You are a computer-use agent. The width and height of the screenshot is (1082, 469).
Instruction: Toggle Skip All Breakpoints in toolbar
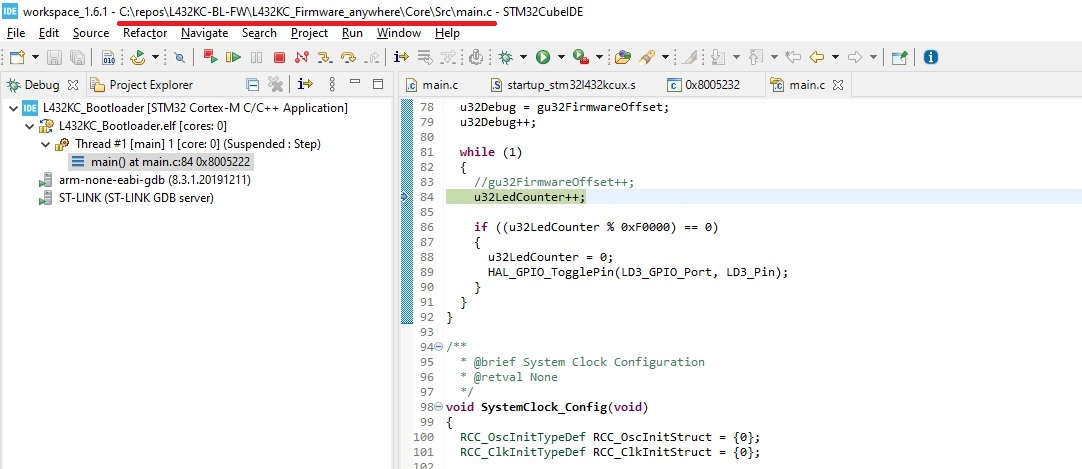[179, 57]
